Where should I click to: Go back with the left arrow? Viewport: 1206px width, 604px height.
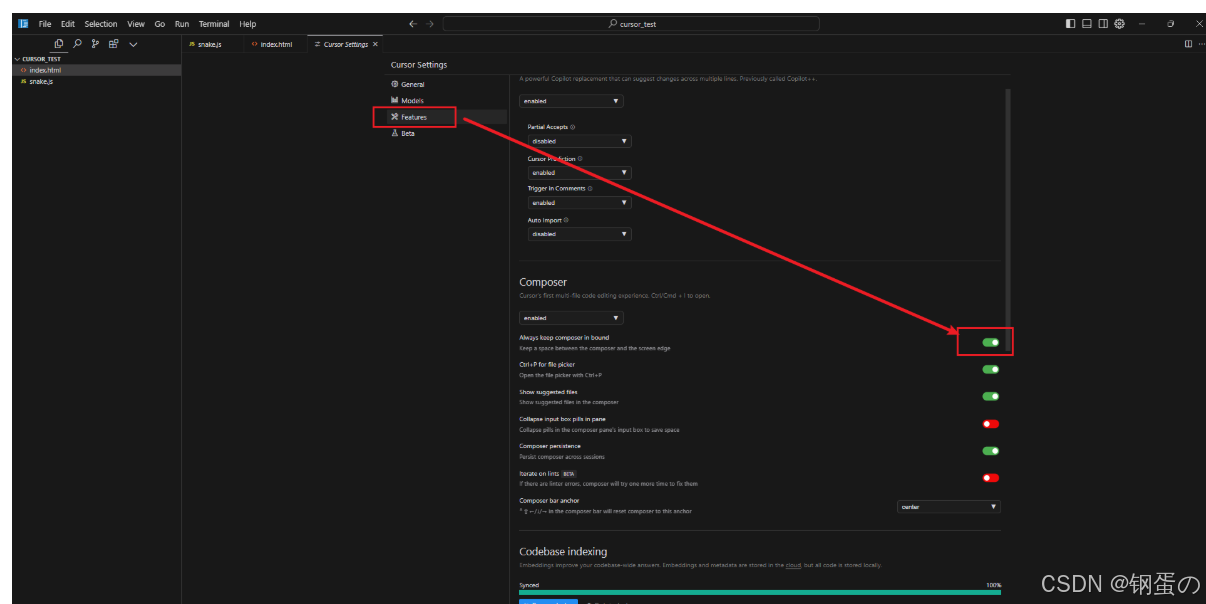[x=413, y=24]
